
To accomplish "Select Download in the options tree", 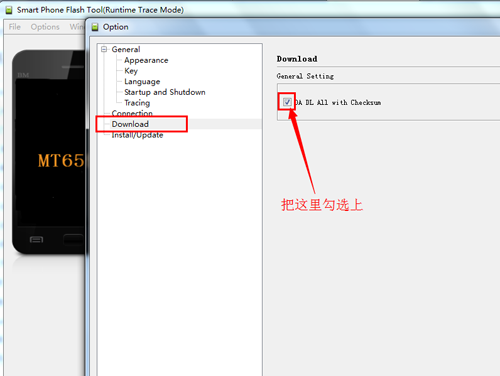I will (130, 124).
